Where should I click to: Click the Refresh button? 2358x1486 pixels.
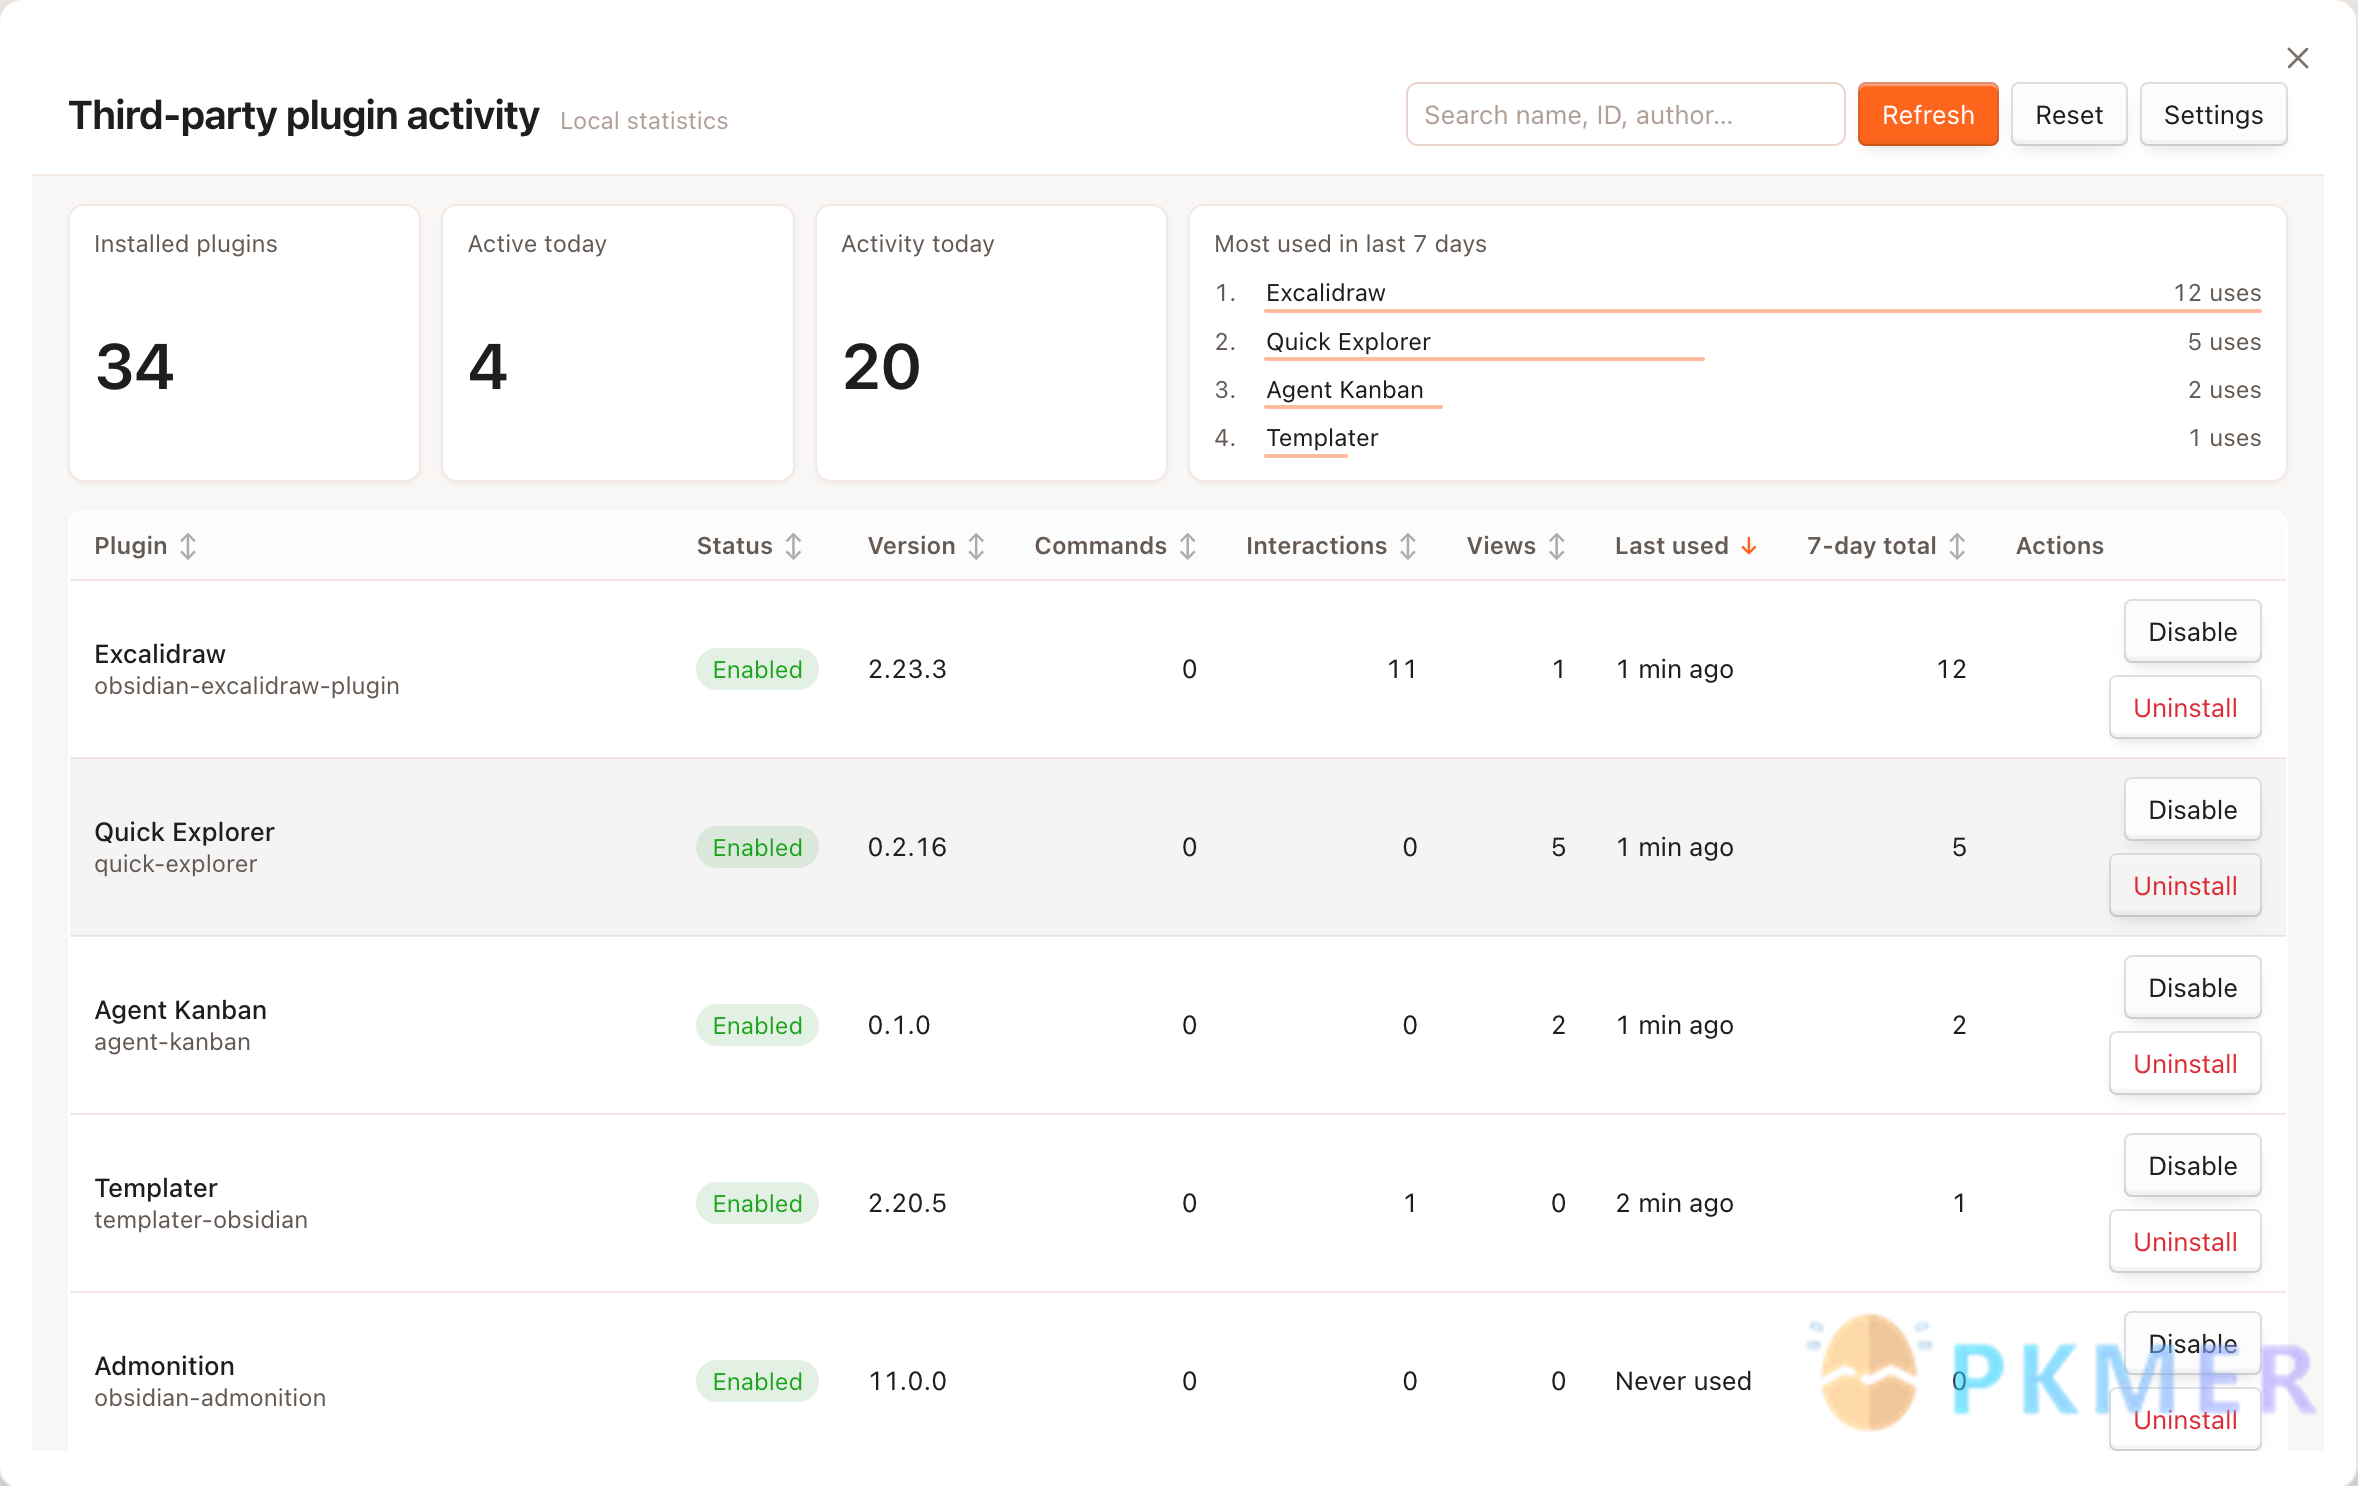click(x=1928, y=115)
